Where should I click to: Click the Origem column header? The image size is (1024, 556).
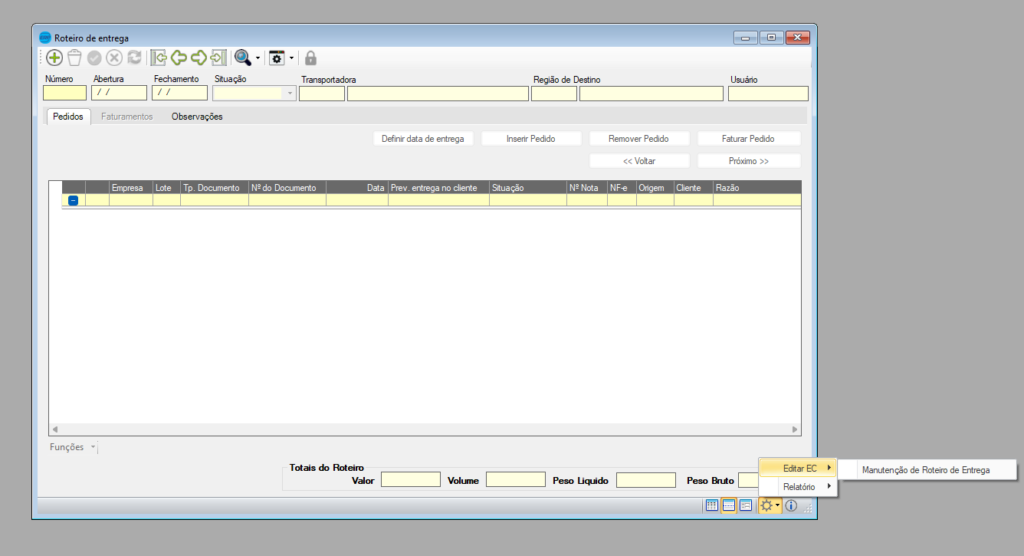coord(655,188)
